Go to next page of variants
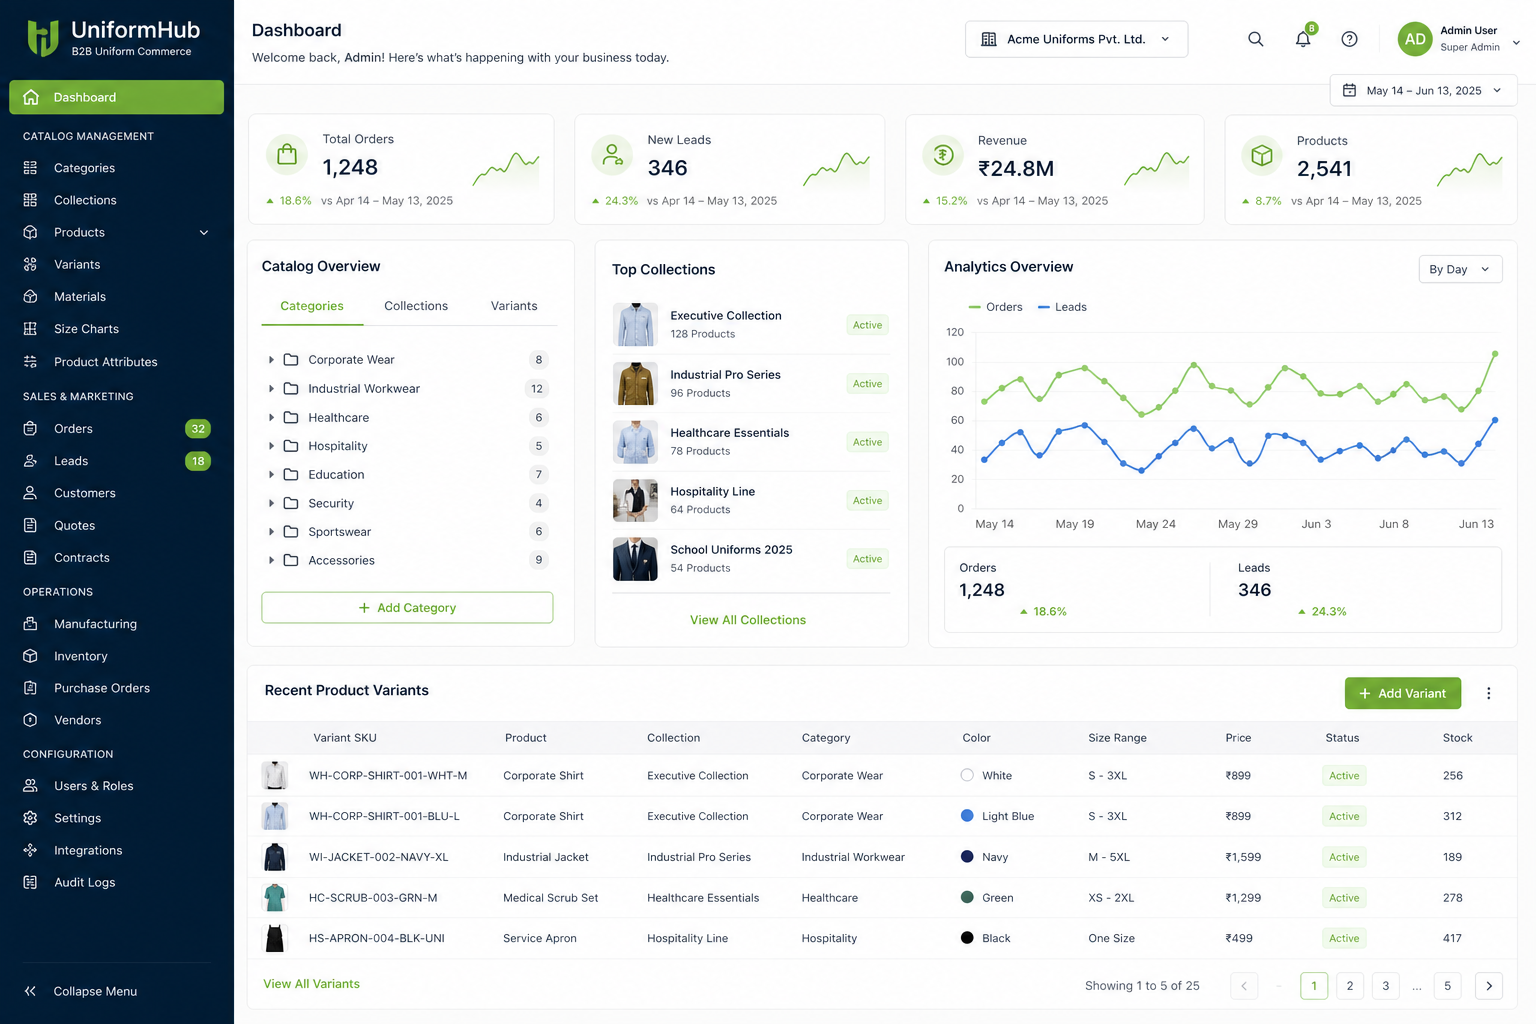This screenshot has width=1536, height=1024. (1489, 986)
